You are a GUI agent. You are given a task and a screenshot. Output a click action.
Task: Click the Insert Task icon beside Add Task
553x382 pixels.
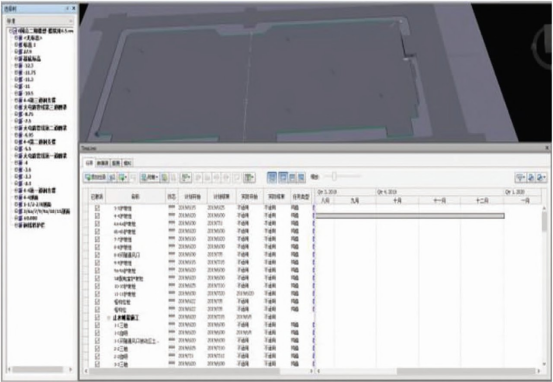(x=112, y=177)
